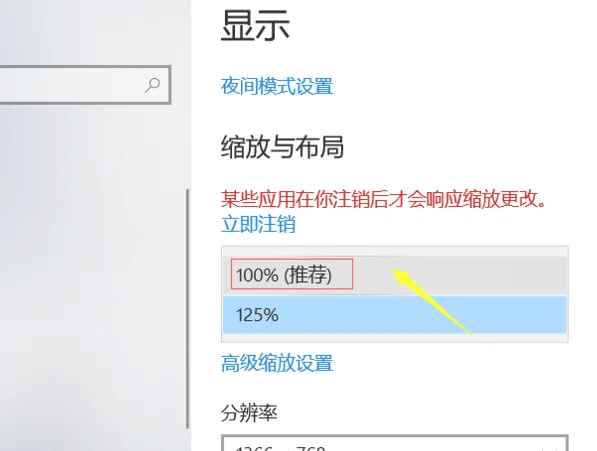Screen dimensions: 597x451
Task: Open the 高级缩放设置 link
Action: (x=277, y=363)
